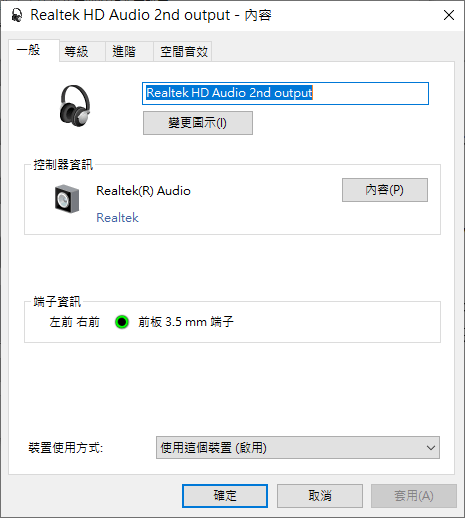Open controller 內容(P) button

[385, 190]
